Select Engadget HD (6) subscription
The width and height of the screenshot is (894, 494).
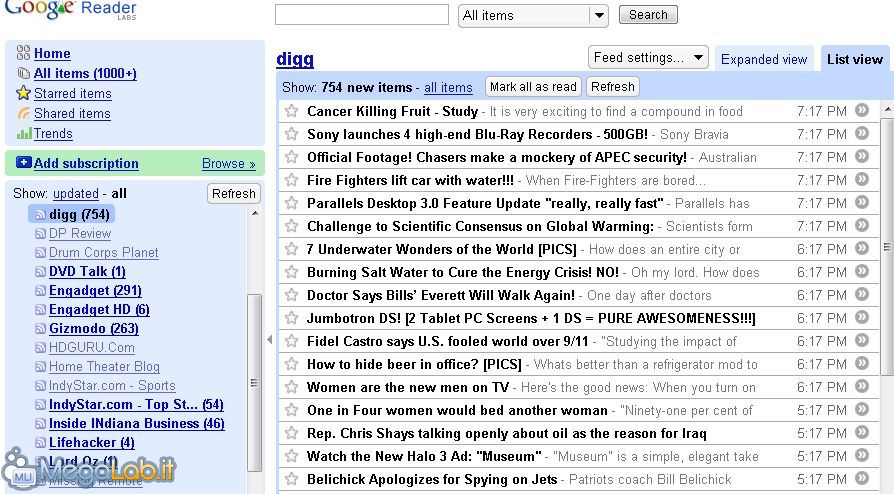(x=99, y=309)
